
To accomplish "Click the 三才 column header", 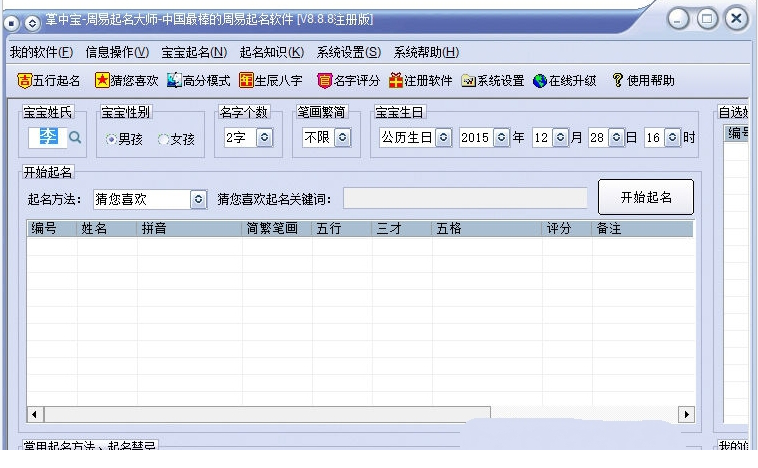I will (x=402, y=228).
